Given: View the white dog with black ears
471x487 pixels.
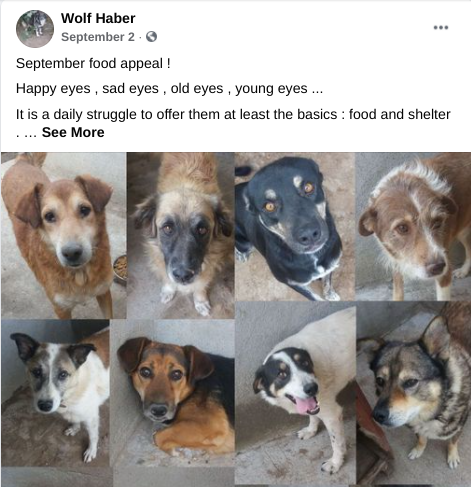Looking at the screenshot, I should [55, 393].
